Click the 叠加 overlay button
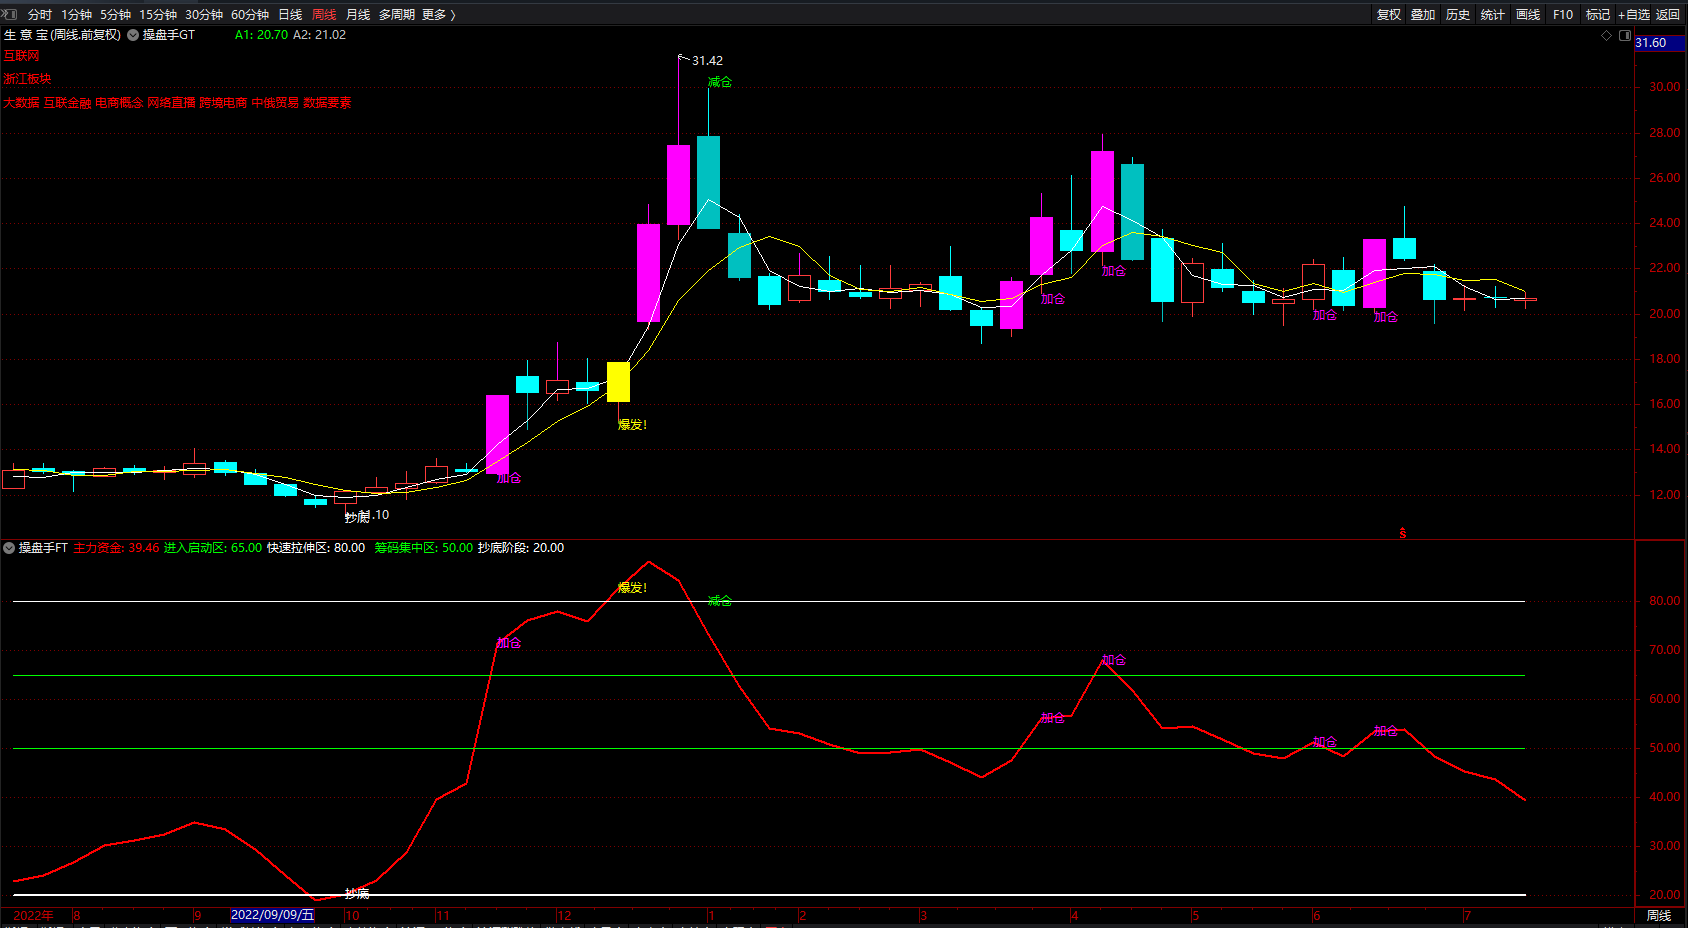 coord(1423,15)
